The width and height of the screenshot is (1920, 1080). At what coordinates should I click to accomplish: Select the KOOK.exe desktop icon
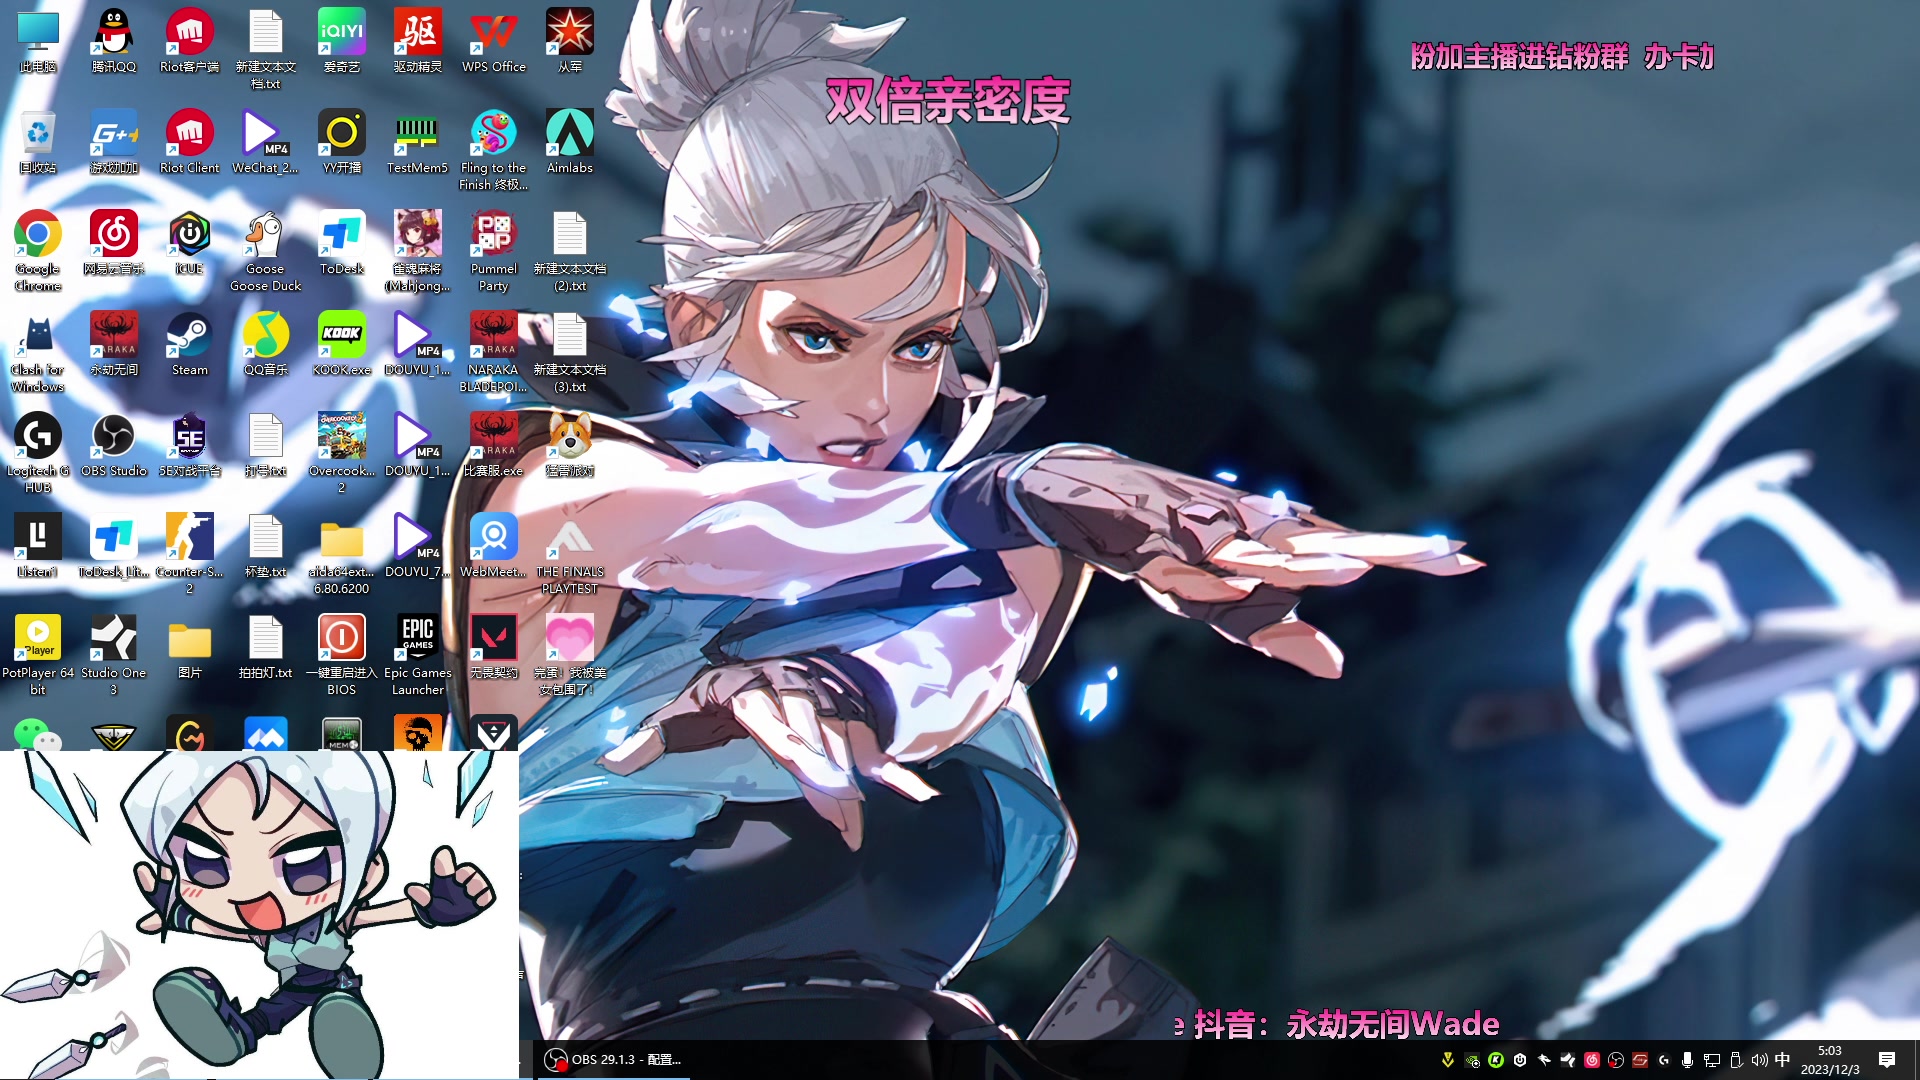pyautogui.click(x=342, y=344)
